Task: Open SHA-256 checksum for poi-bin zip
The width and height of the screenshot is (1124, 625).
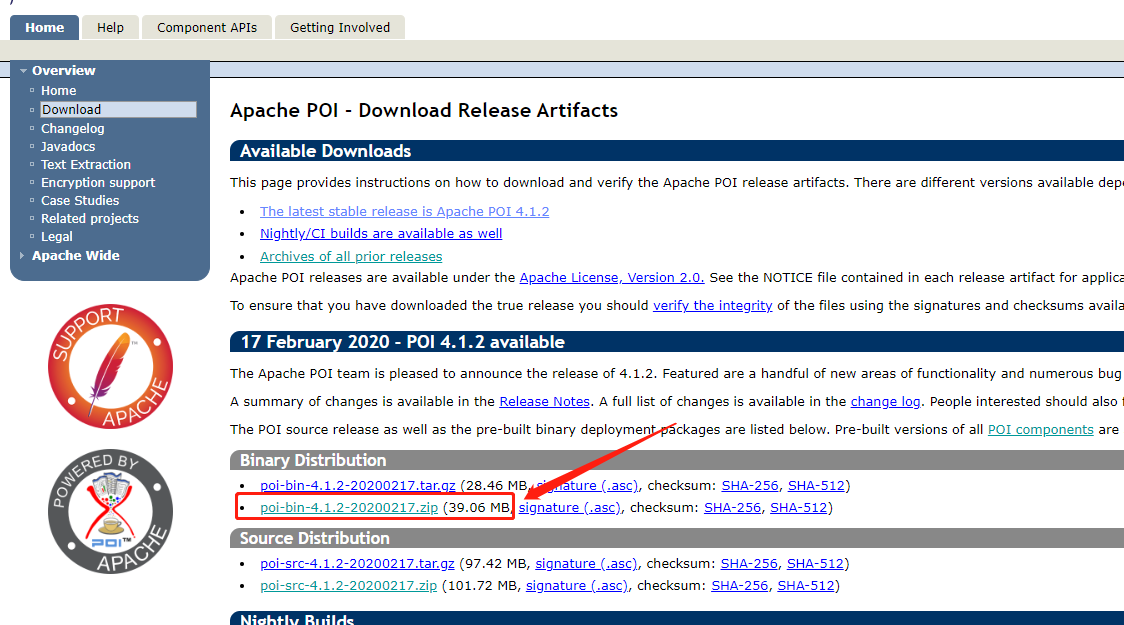Action: [x=732, y=507]
